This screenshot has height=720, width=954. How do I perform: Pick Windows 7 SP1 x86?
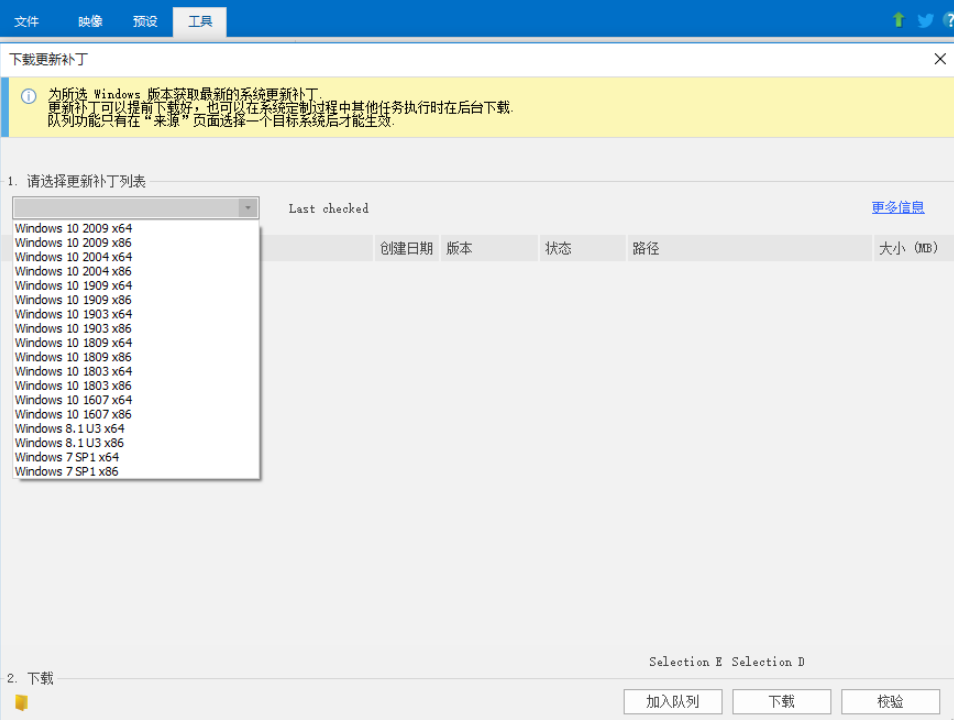(x=136, y=472)
